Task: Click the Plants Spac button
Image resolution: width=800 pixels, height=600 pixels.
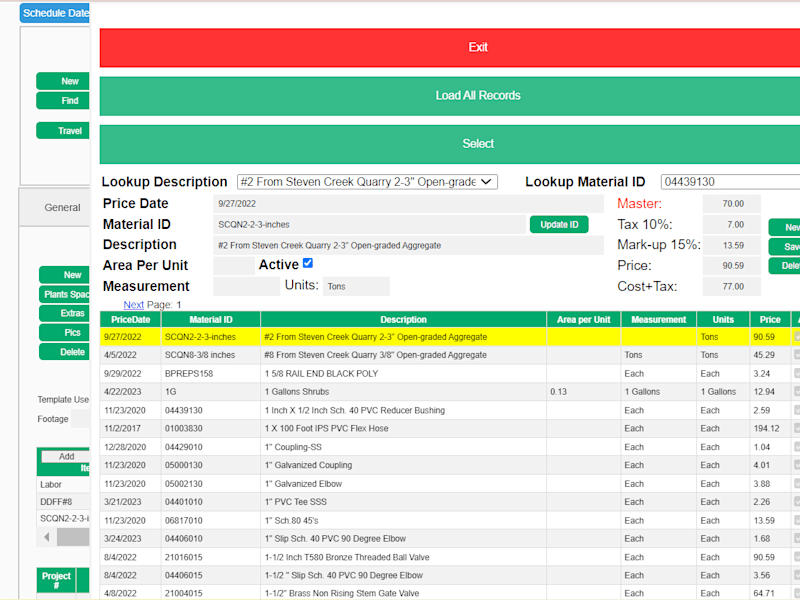Action: coord(65,294)
